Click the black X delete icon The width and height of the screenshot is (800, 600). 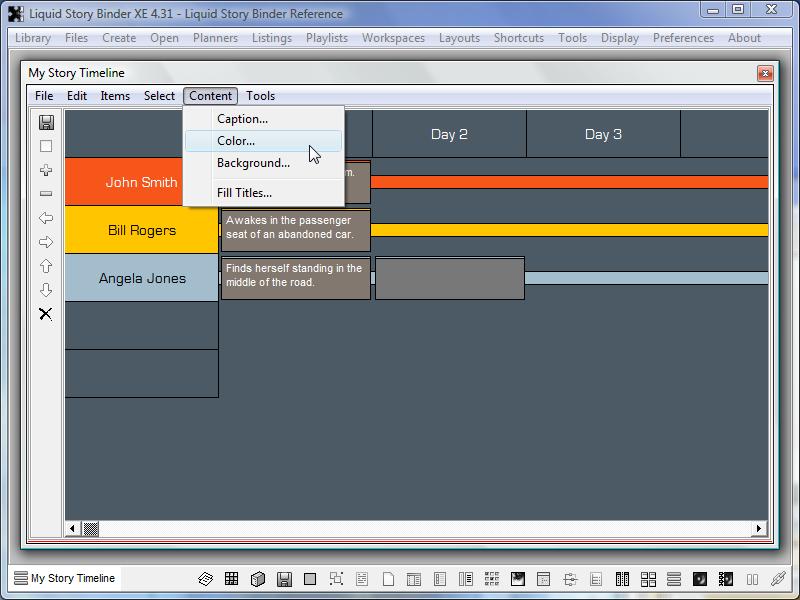46,314
